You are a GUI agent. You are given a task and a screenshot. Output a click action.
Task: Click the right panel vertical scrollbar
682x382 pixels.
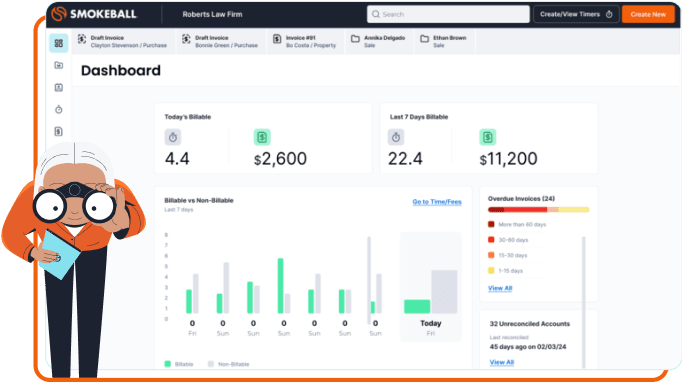(x=584, y=302)
